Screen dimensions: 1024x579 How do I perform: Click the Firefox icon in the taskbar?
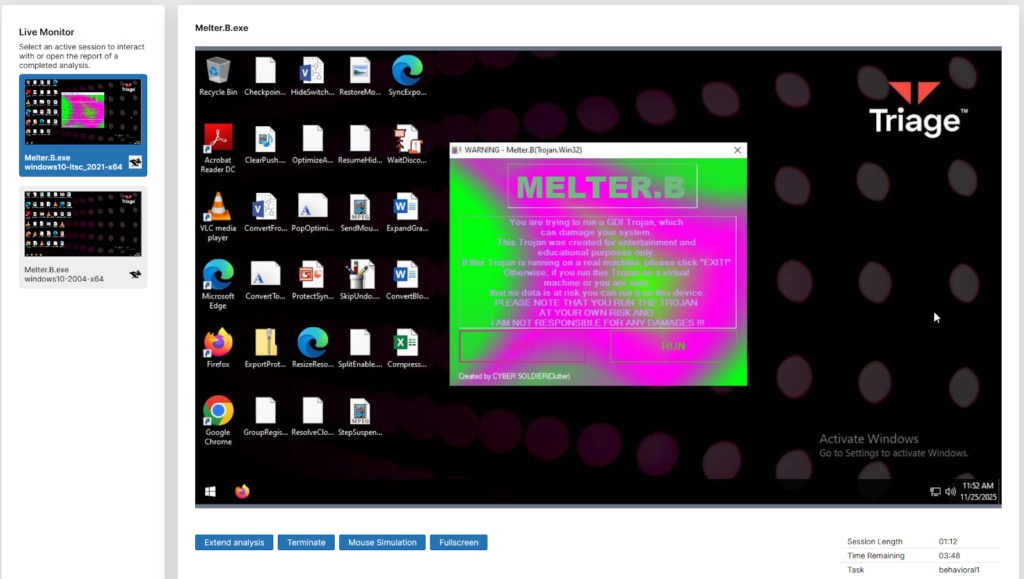coord(242,491)
